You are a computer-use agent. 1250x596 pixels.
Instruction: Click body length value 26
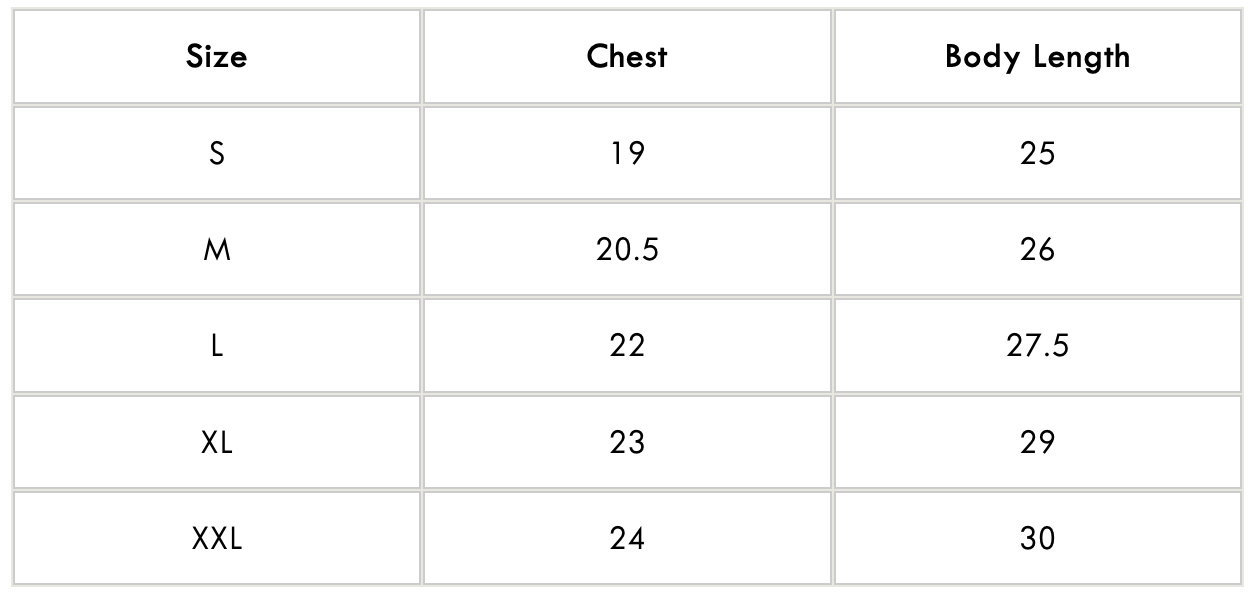(1037, 249)
